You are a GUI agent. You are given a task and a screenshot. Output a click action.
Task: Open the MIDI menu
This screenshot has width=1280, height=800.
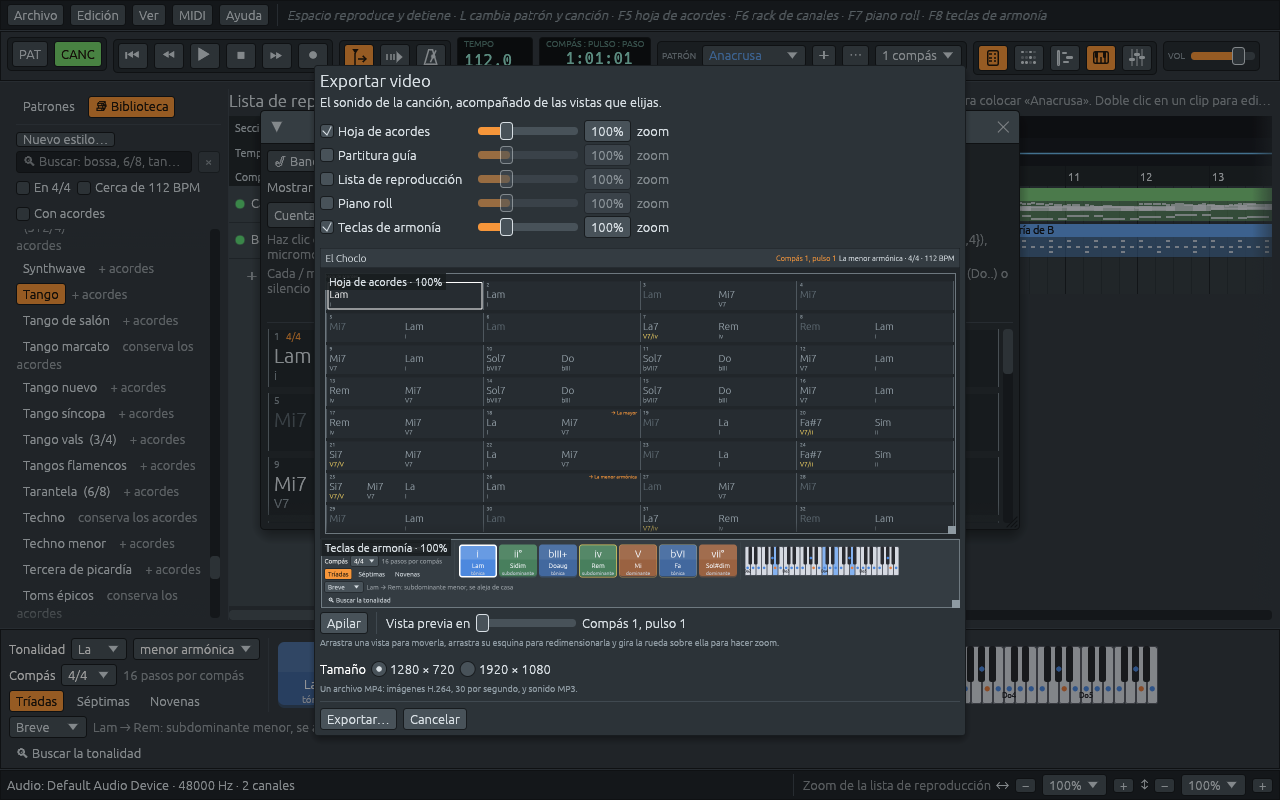191,15
